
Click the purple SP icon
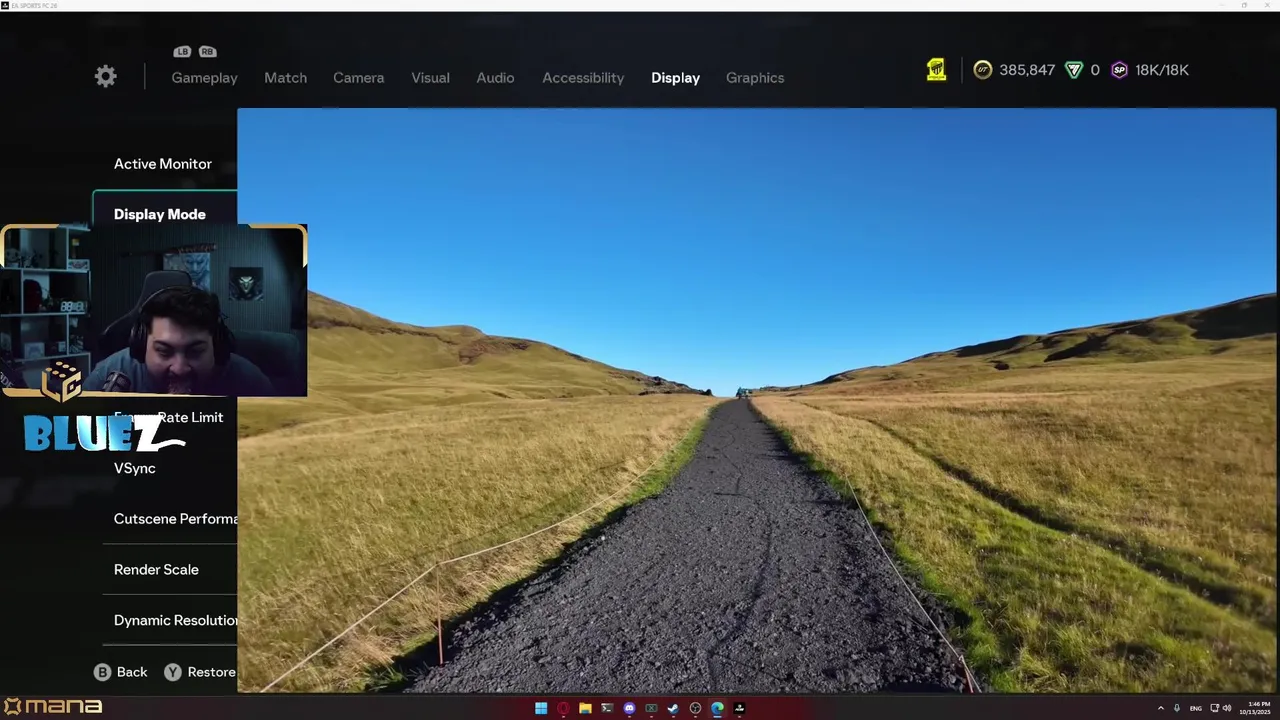pos(1119,70)
